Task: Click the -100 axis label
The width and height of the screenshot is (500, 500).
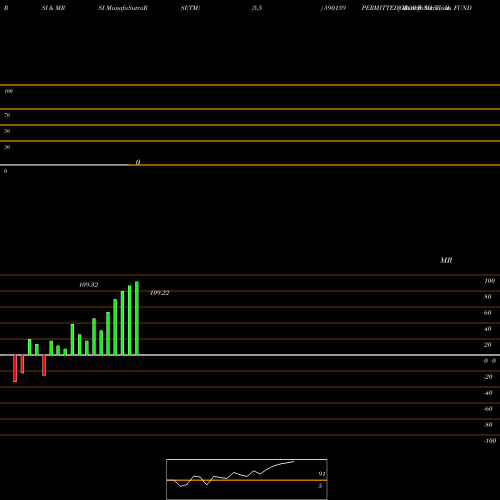Action: [490, 441]
